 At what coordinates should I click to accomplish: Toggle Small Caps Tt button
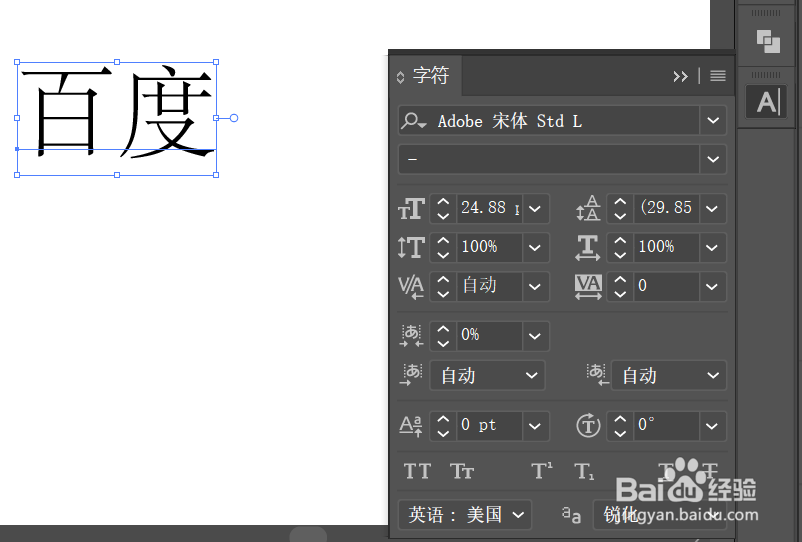pyautogui.click(x=462, y=471)
